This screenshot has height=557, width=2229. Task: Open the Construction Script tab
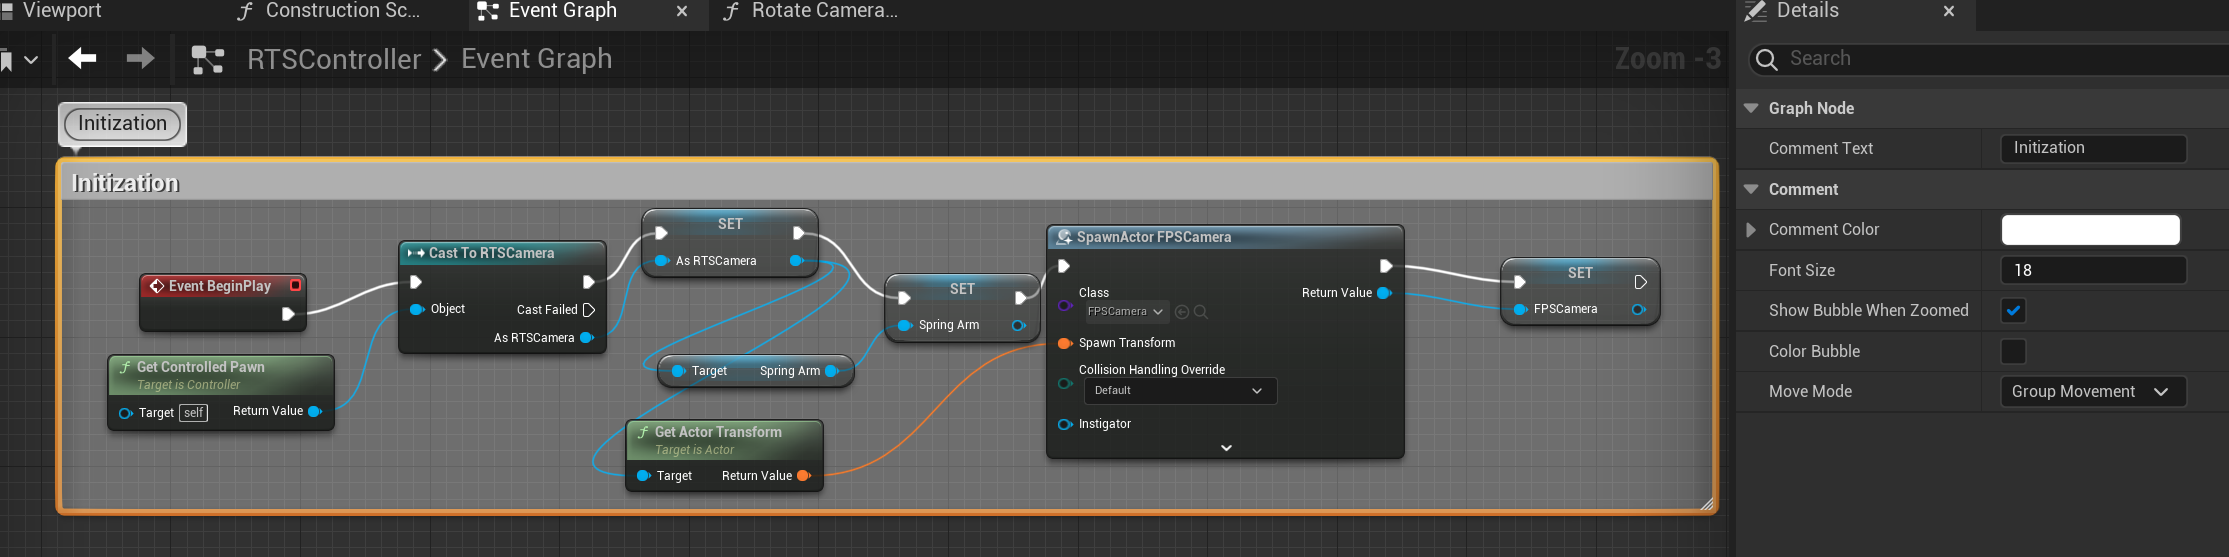pyautogui.click(x=342, y=11)
